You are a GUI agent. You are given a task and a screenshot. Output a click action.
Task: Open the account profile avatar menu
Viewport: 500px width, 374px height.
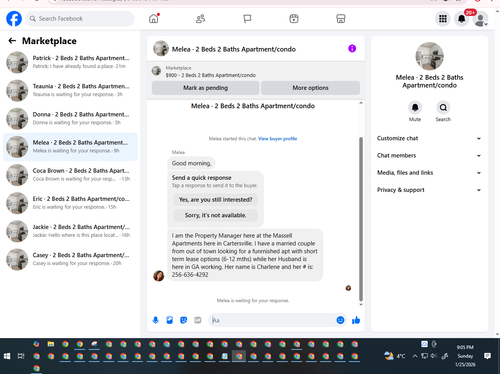[480, 19]
